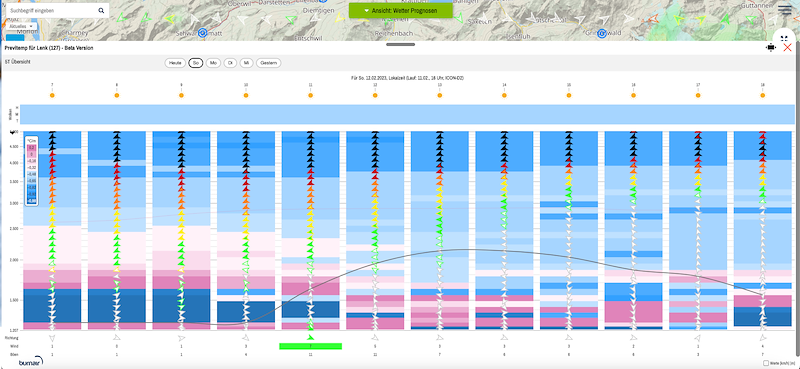Open the Aktuelles dropdown on the map
The width and height of the screenshot is (800, 369).
pos(21,26)
